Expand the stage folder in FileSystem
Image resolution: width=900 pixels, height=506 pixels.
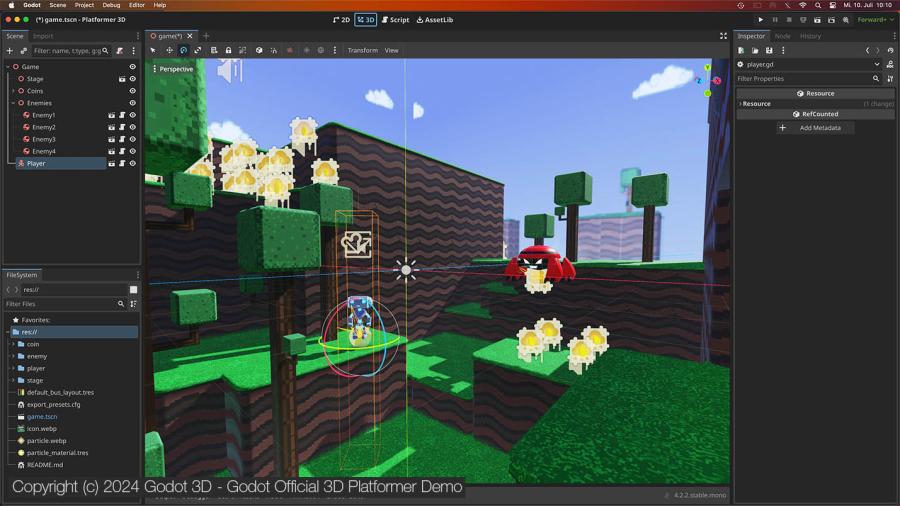14,380
